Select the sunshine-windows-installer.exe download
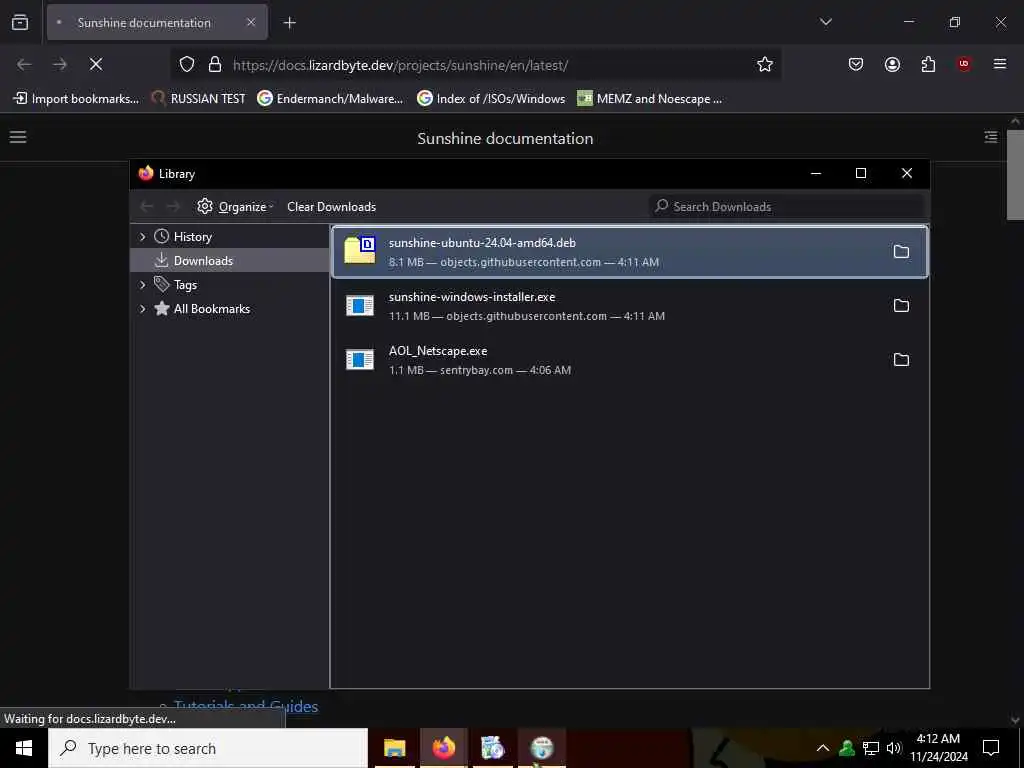The height and width of the screenshot is (768, 1024). tap(630, 306)
